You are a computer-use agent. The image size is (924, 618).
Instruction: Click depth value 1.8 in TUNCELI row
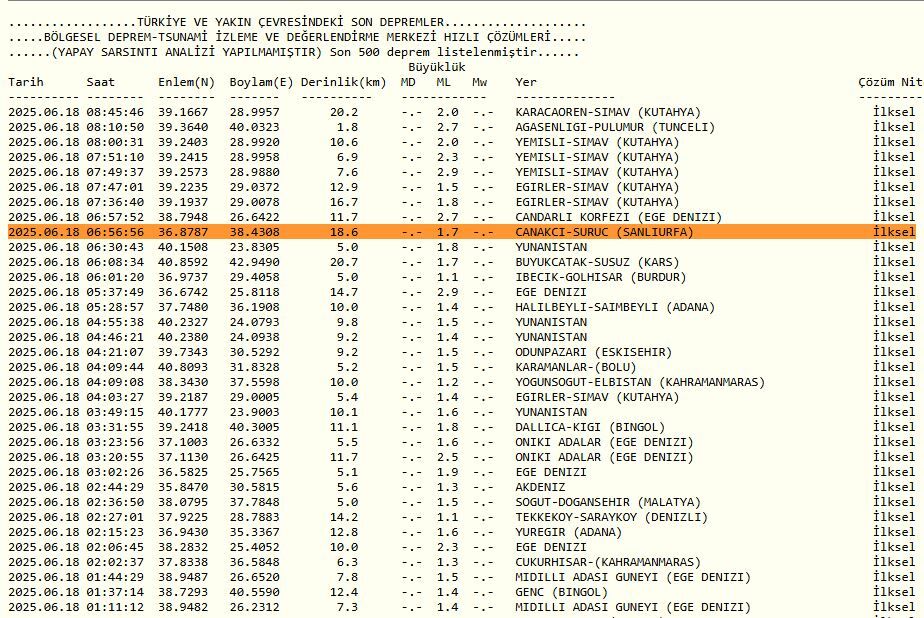click(x=347, y=127)
